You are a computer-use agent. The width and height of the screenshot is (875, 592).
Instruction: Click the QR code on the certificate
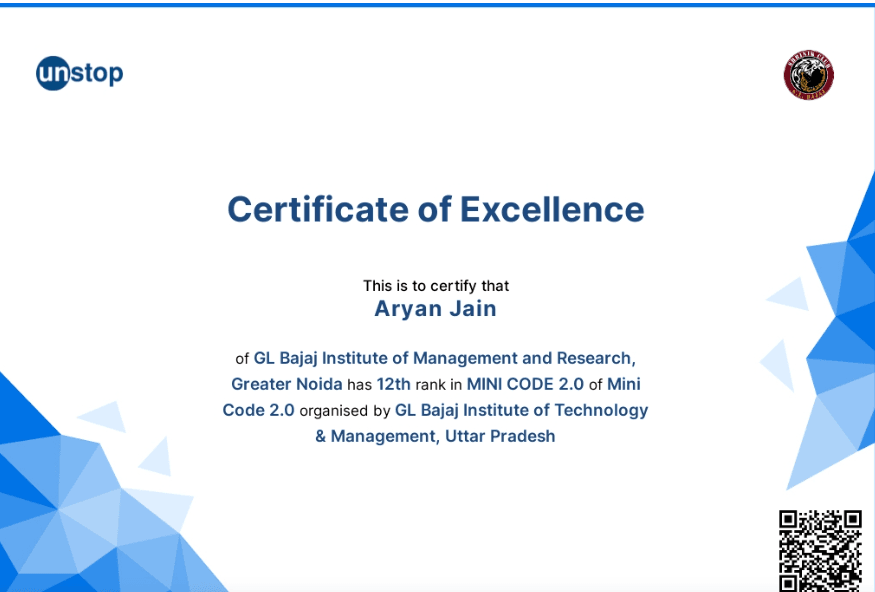coord(820,550)
